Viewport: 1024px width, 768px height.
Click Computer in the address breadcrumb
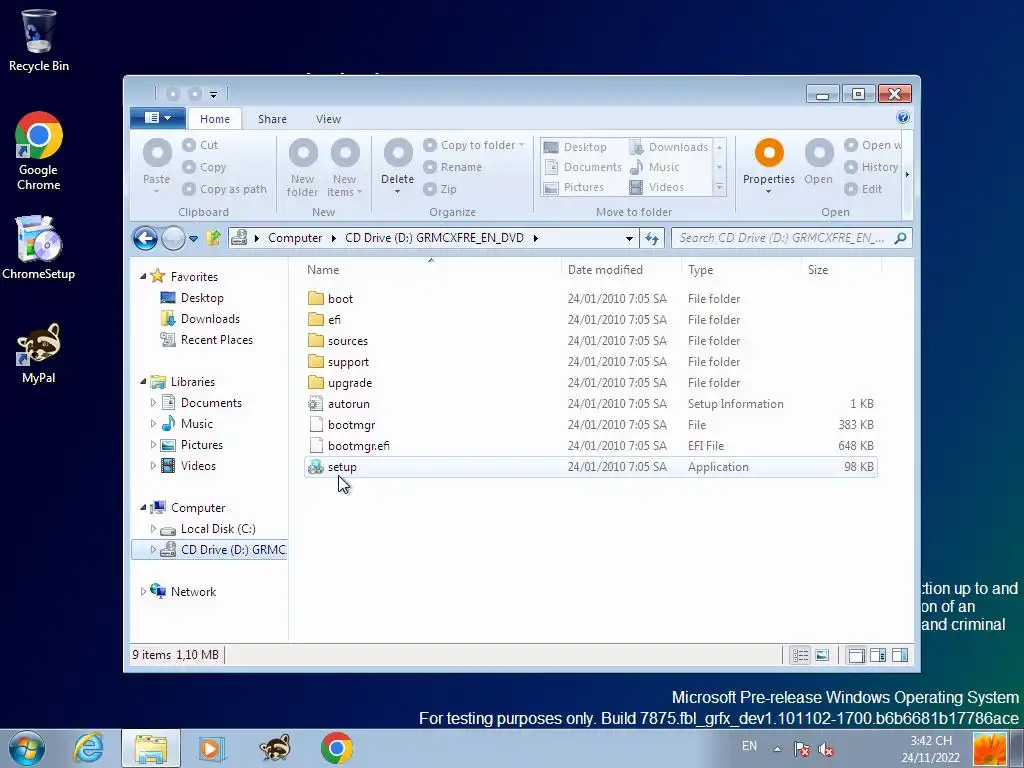click(295, 238)
